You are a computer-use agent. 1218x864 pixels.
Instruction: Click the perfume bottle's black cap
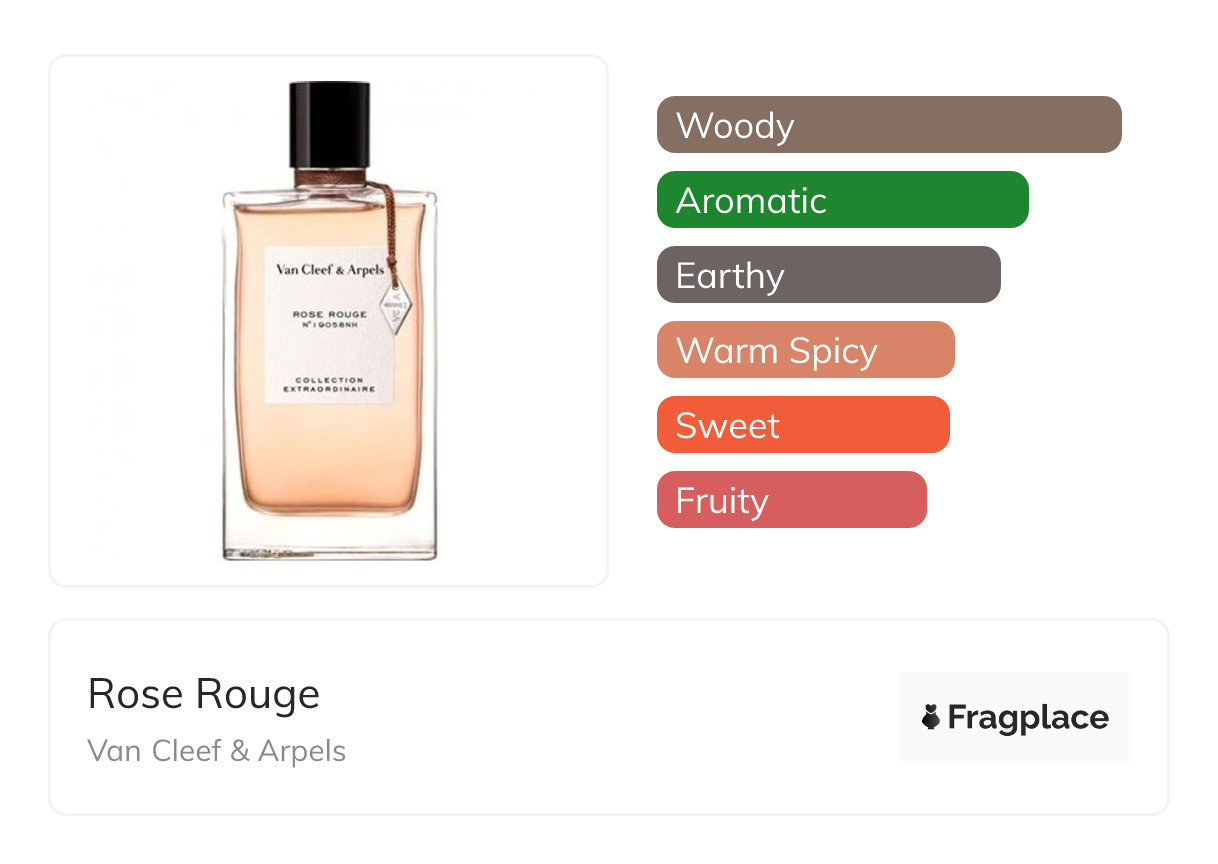(x=330, y=126)
